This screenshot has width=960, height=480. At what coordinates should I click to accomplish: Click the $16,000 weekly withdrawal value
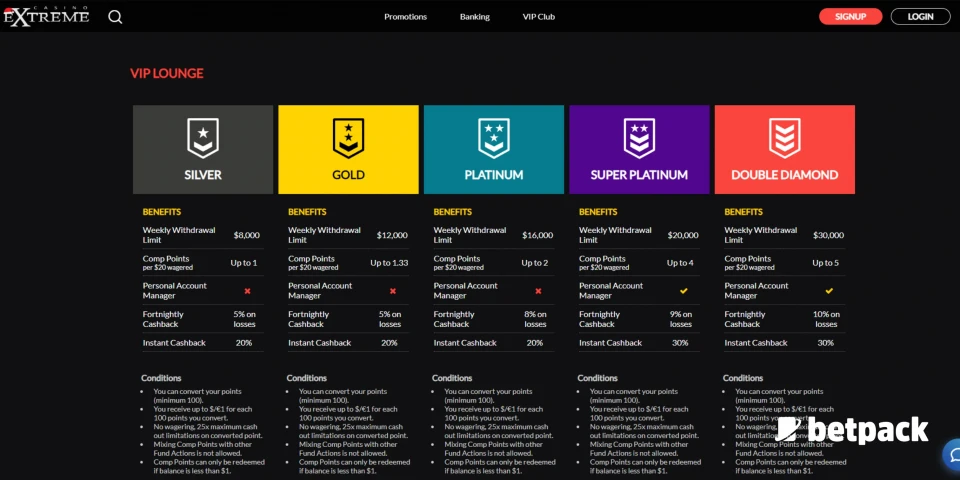tap(538, 235)
